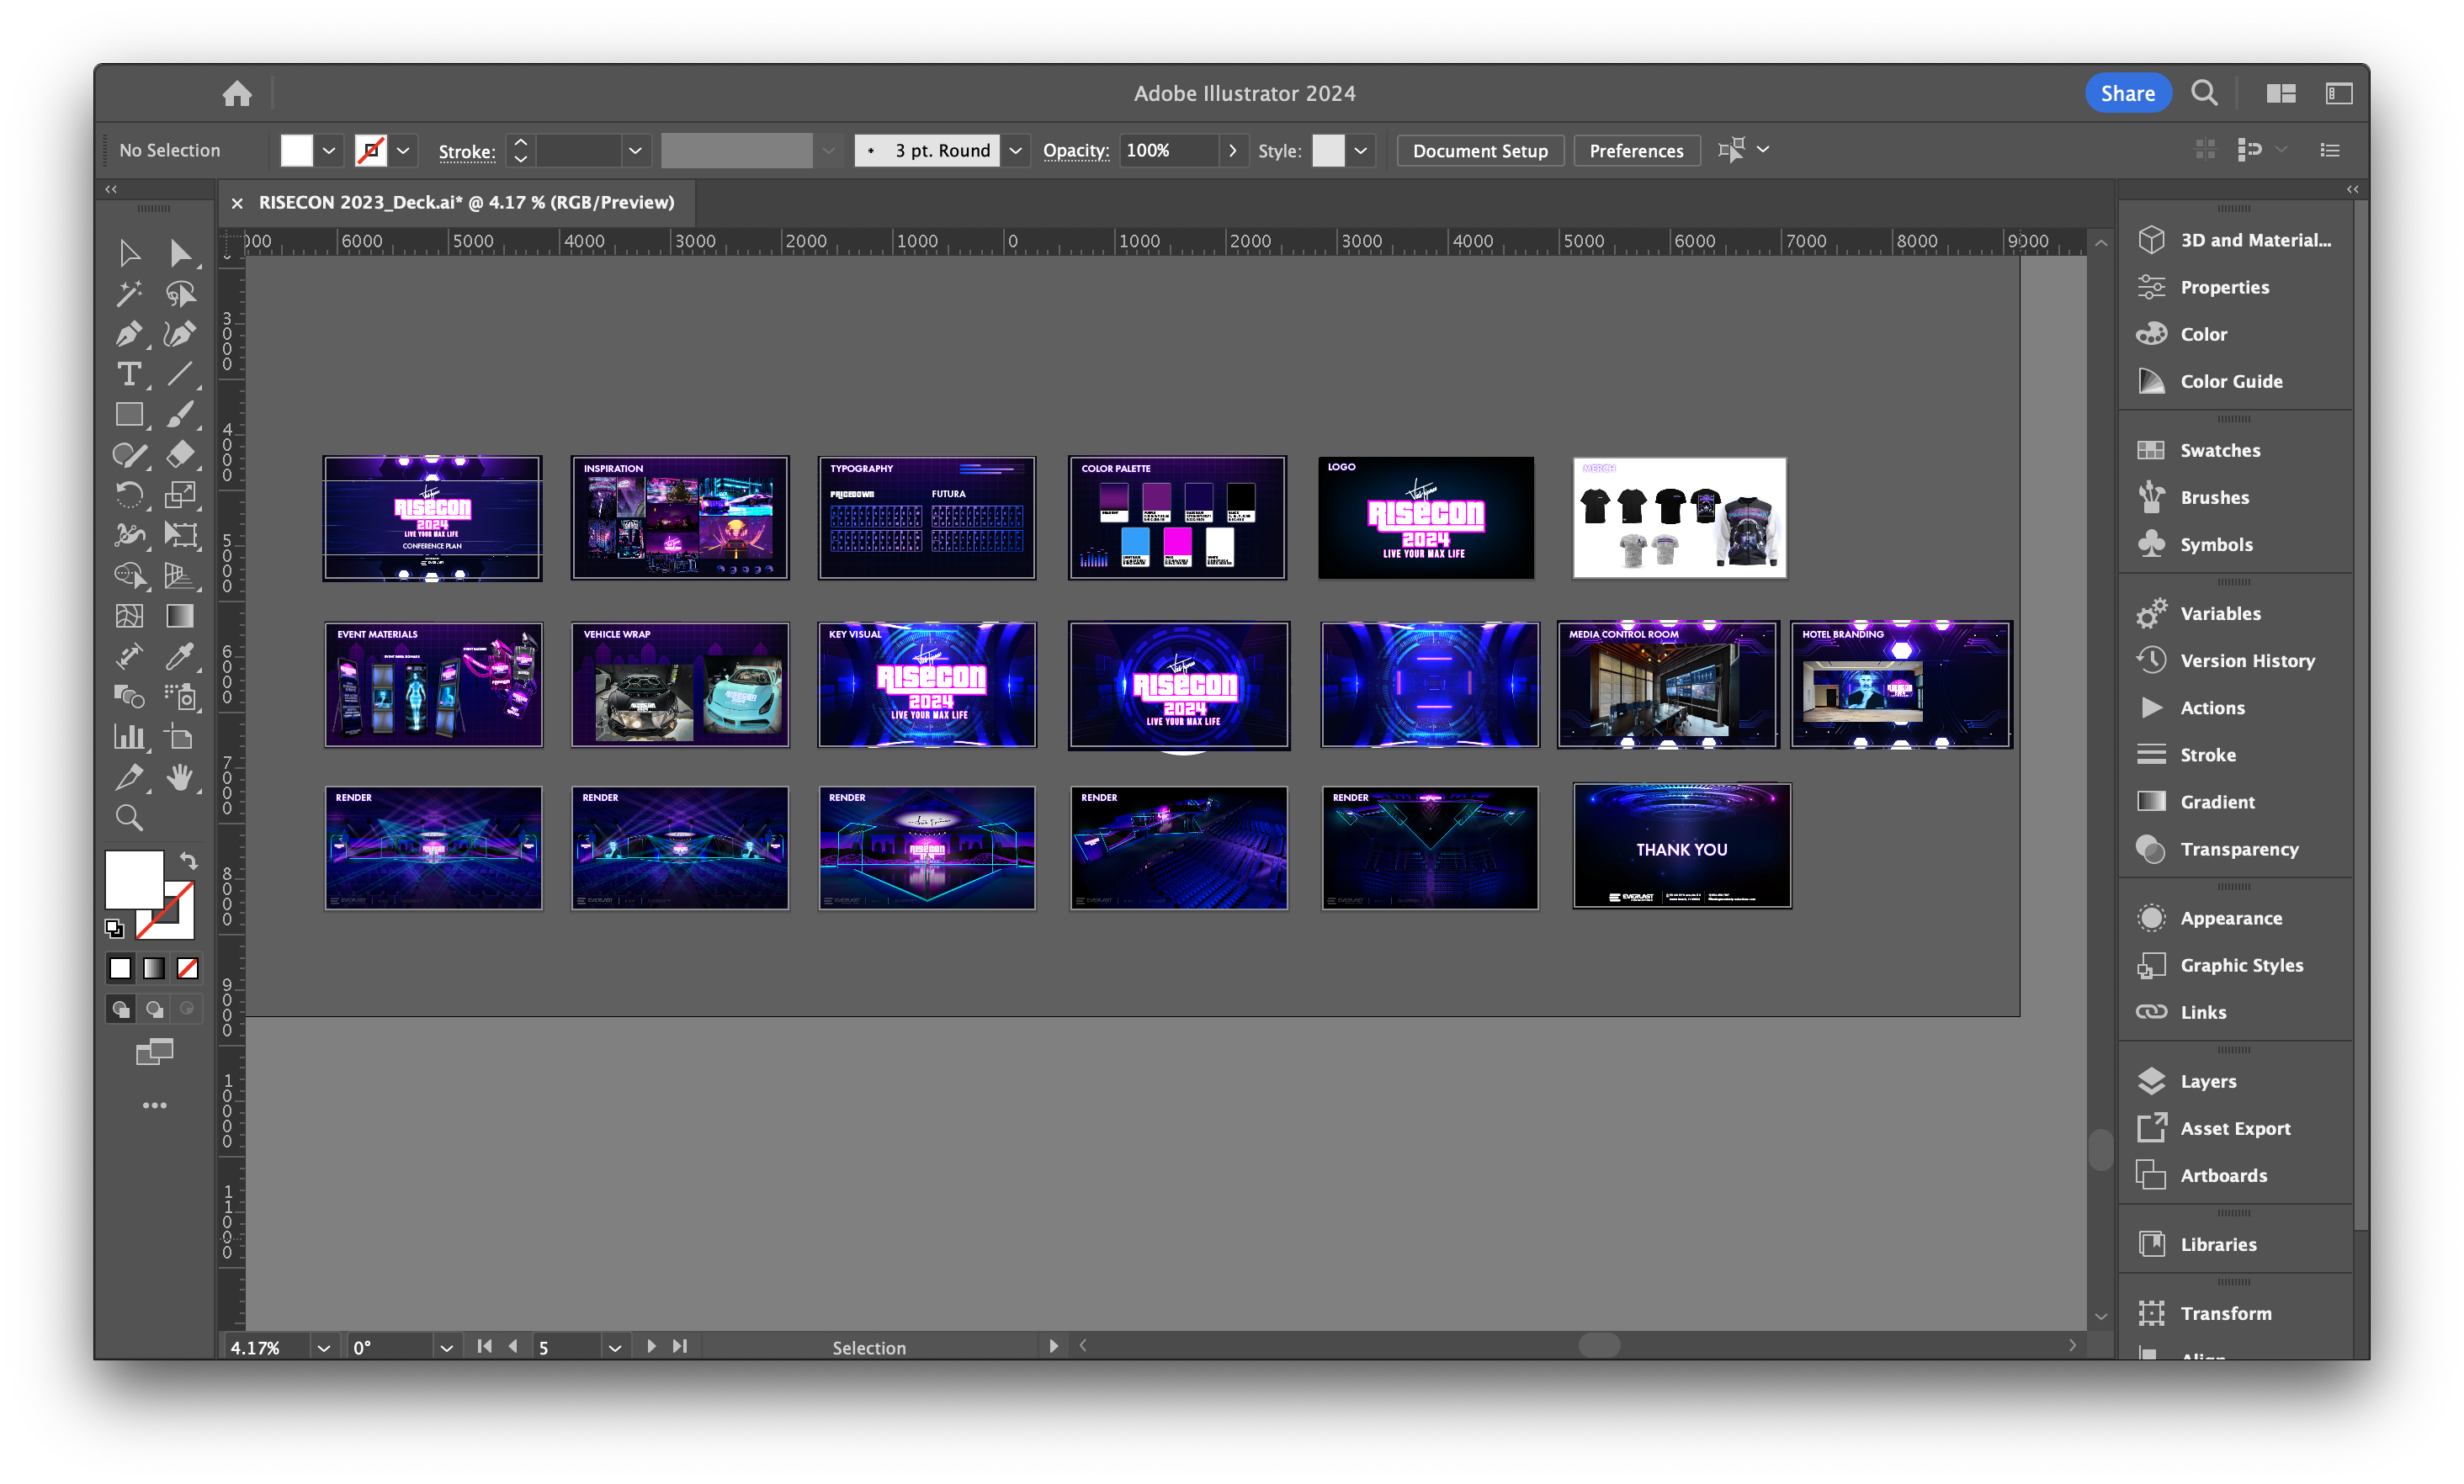Select the Blend tool

point(129,697)
